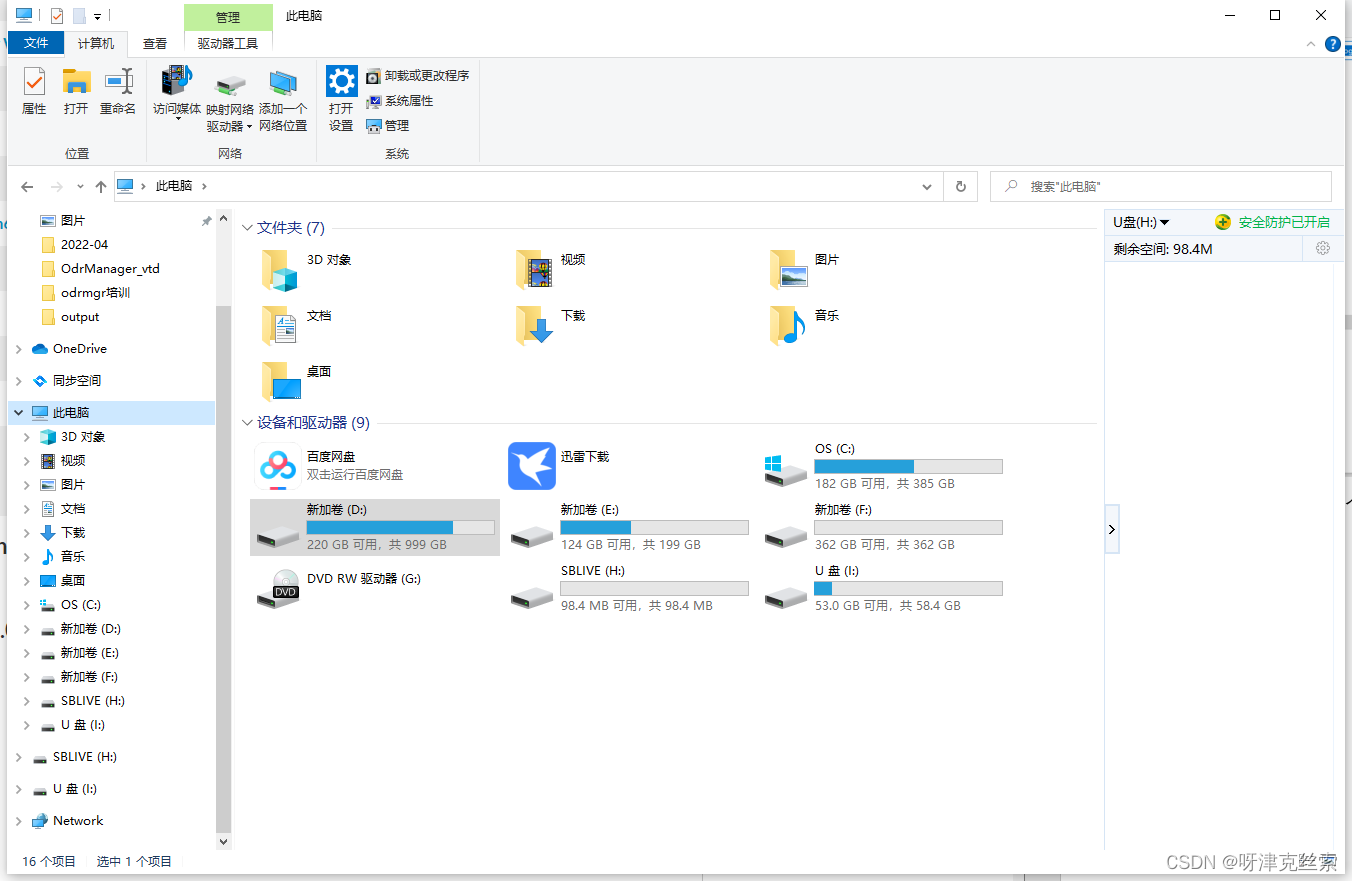
Task: Click Network in navigation pane
Action: pyautogui.click(x=78, y=821)
